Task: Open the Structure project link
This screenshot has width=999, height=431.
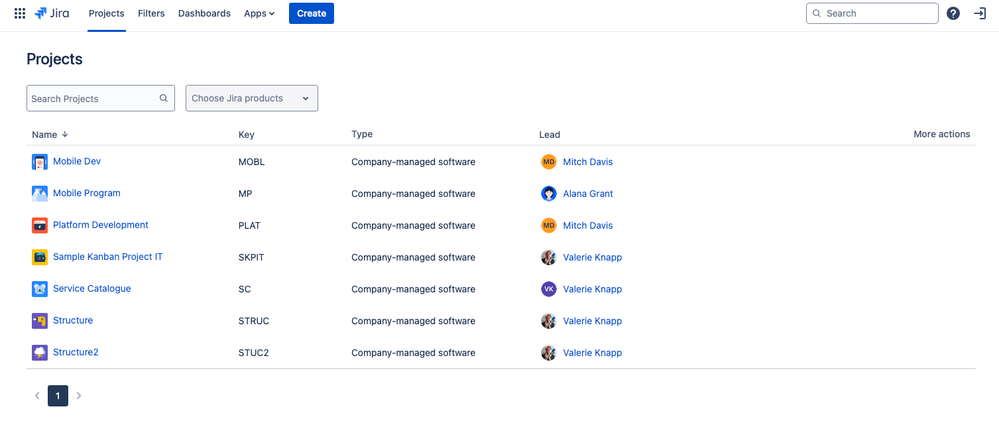Action: 73,321
